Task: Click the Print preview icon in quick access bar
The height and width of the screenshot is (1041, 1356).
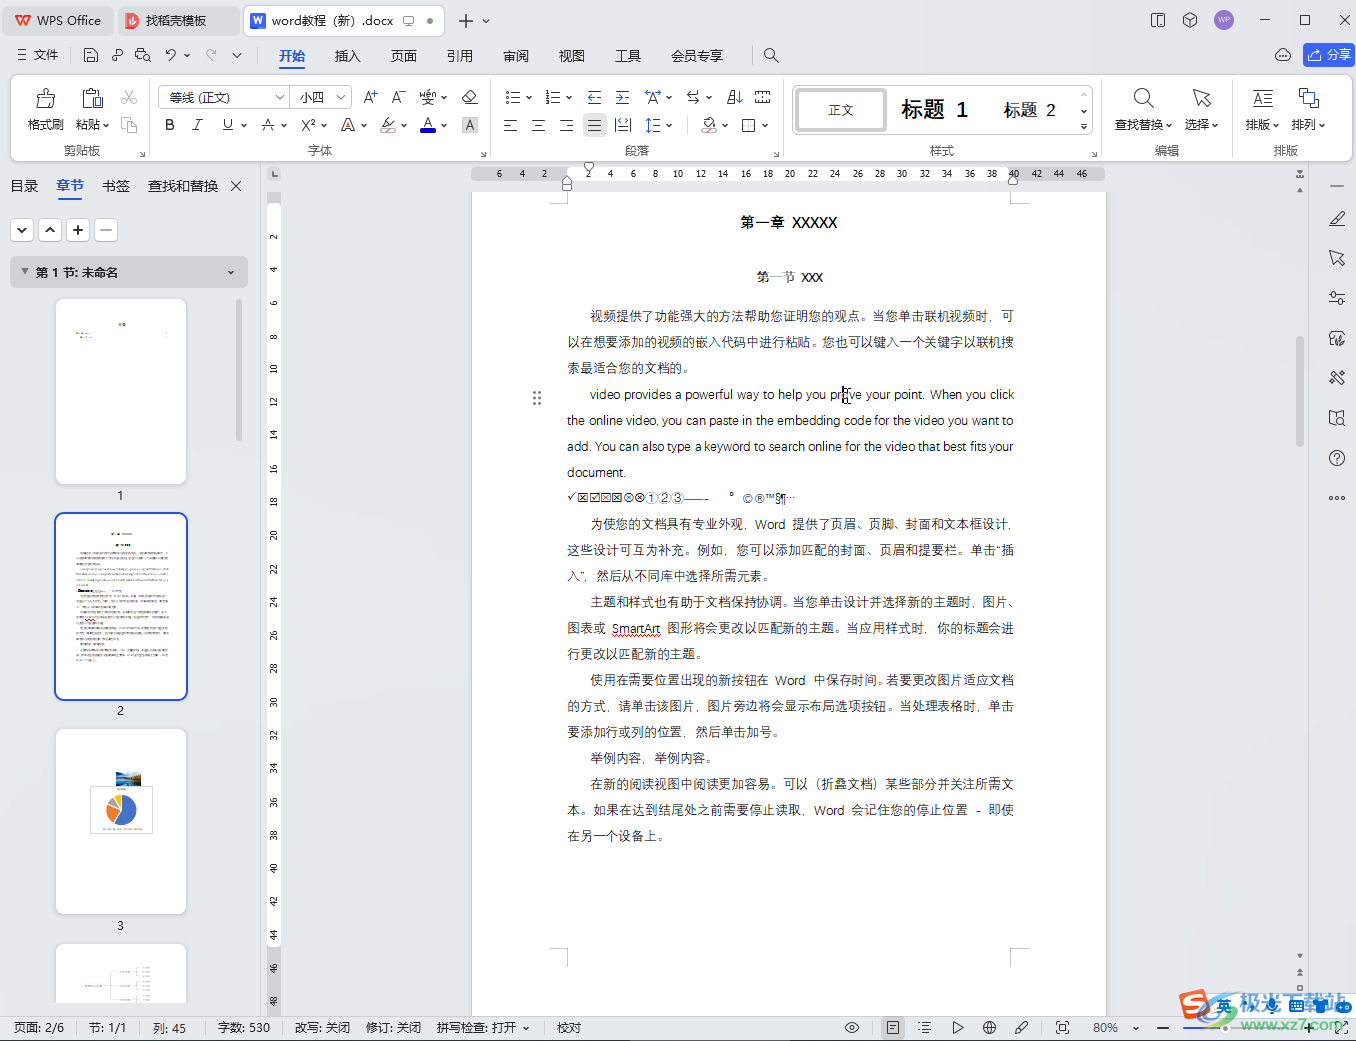Action: [143, 55]
